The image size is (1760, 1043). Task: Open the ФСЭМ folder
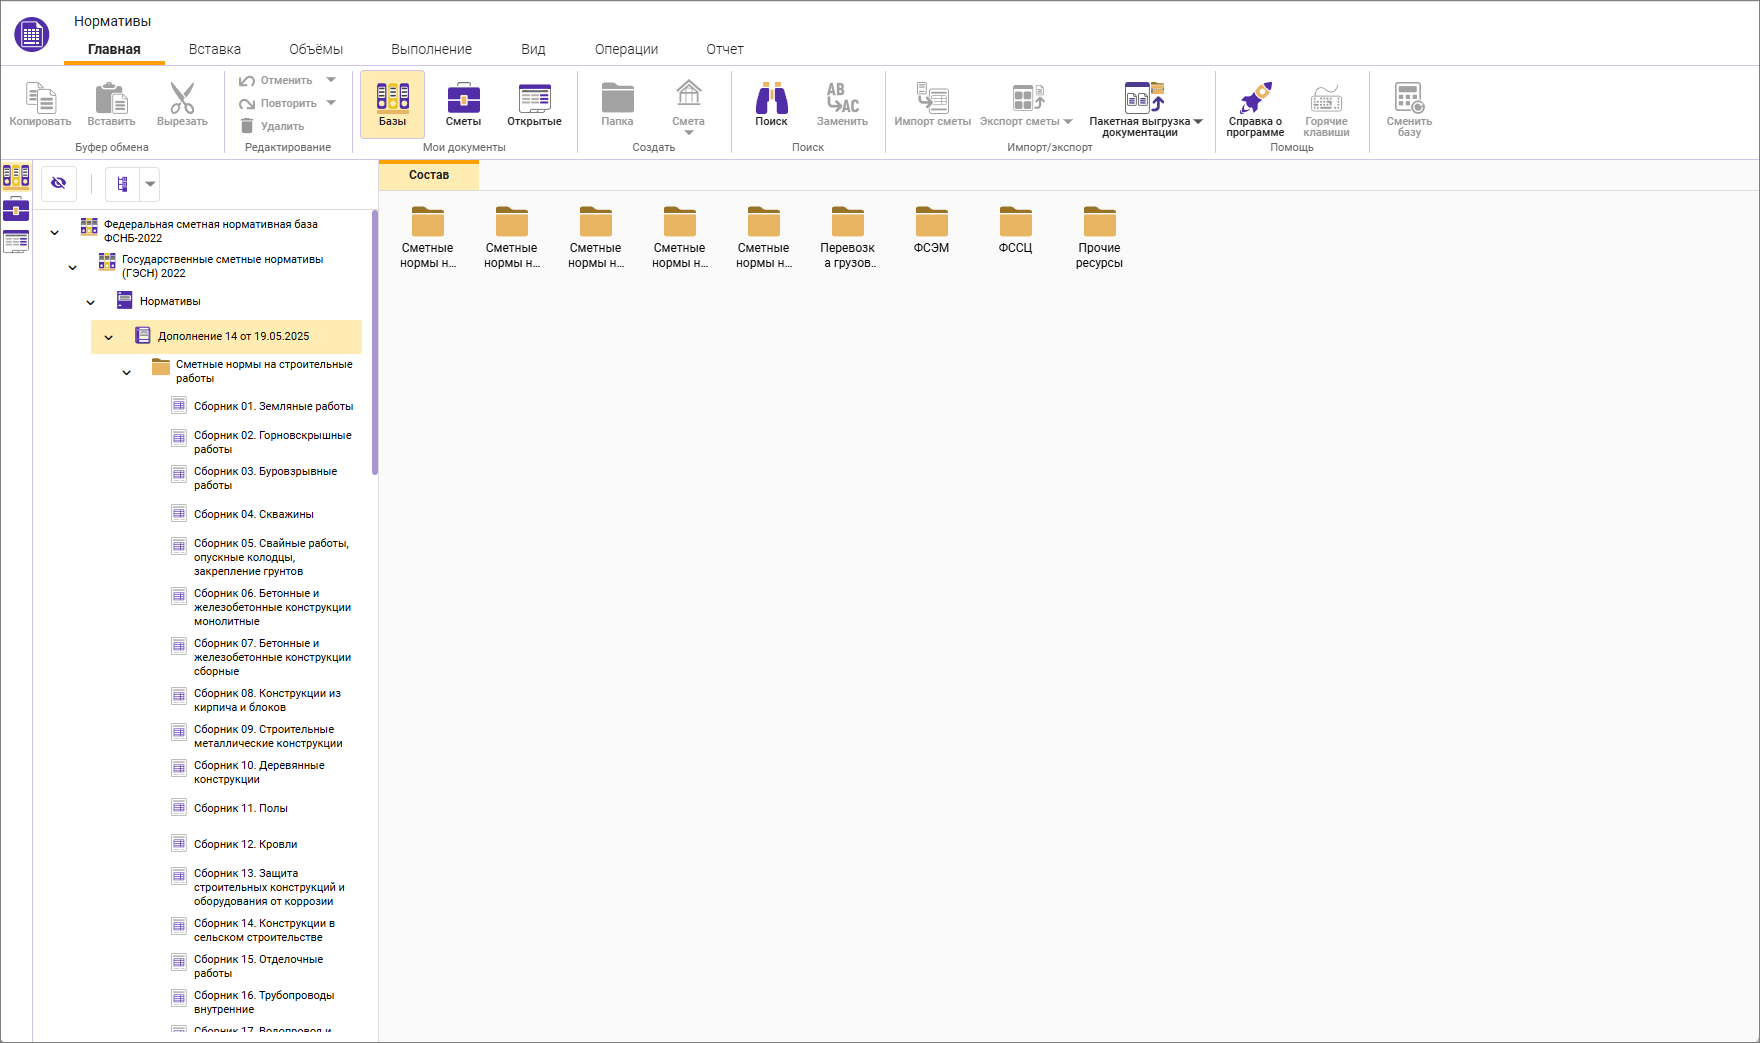931,230
